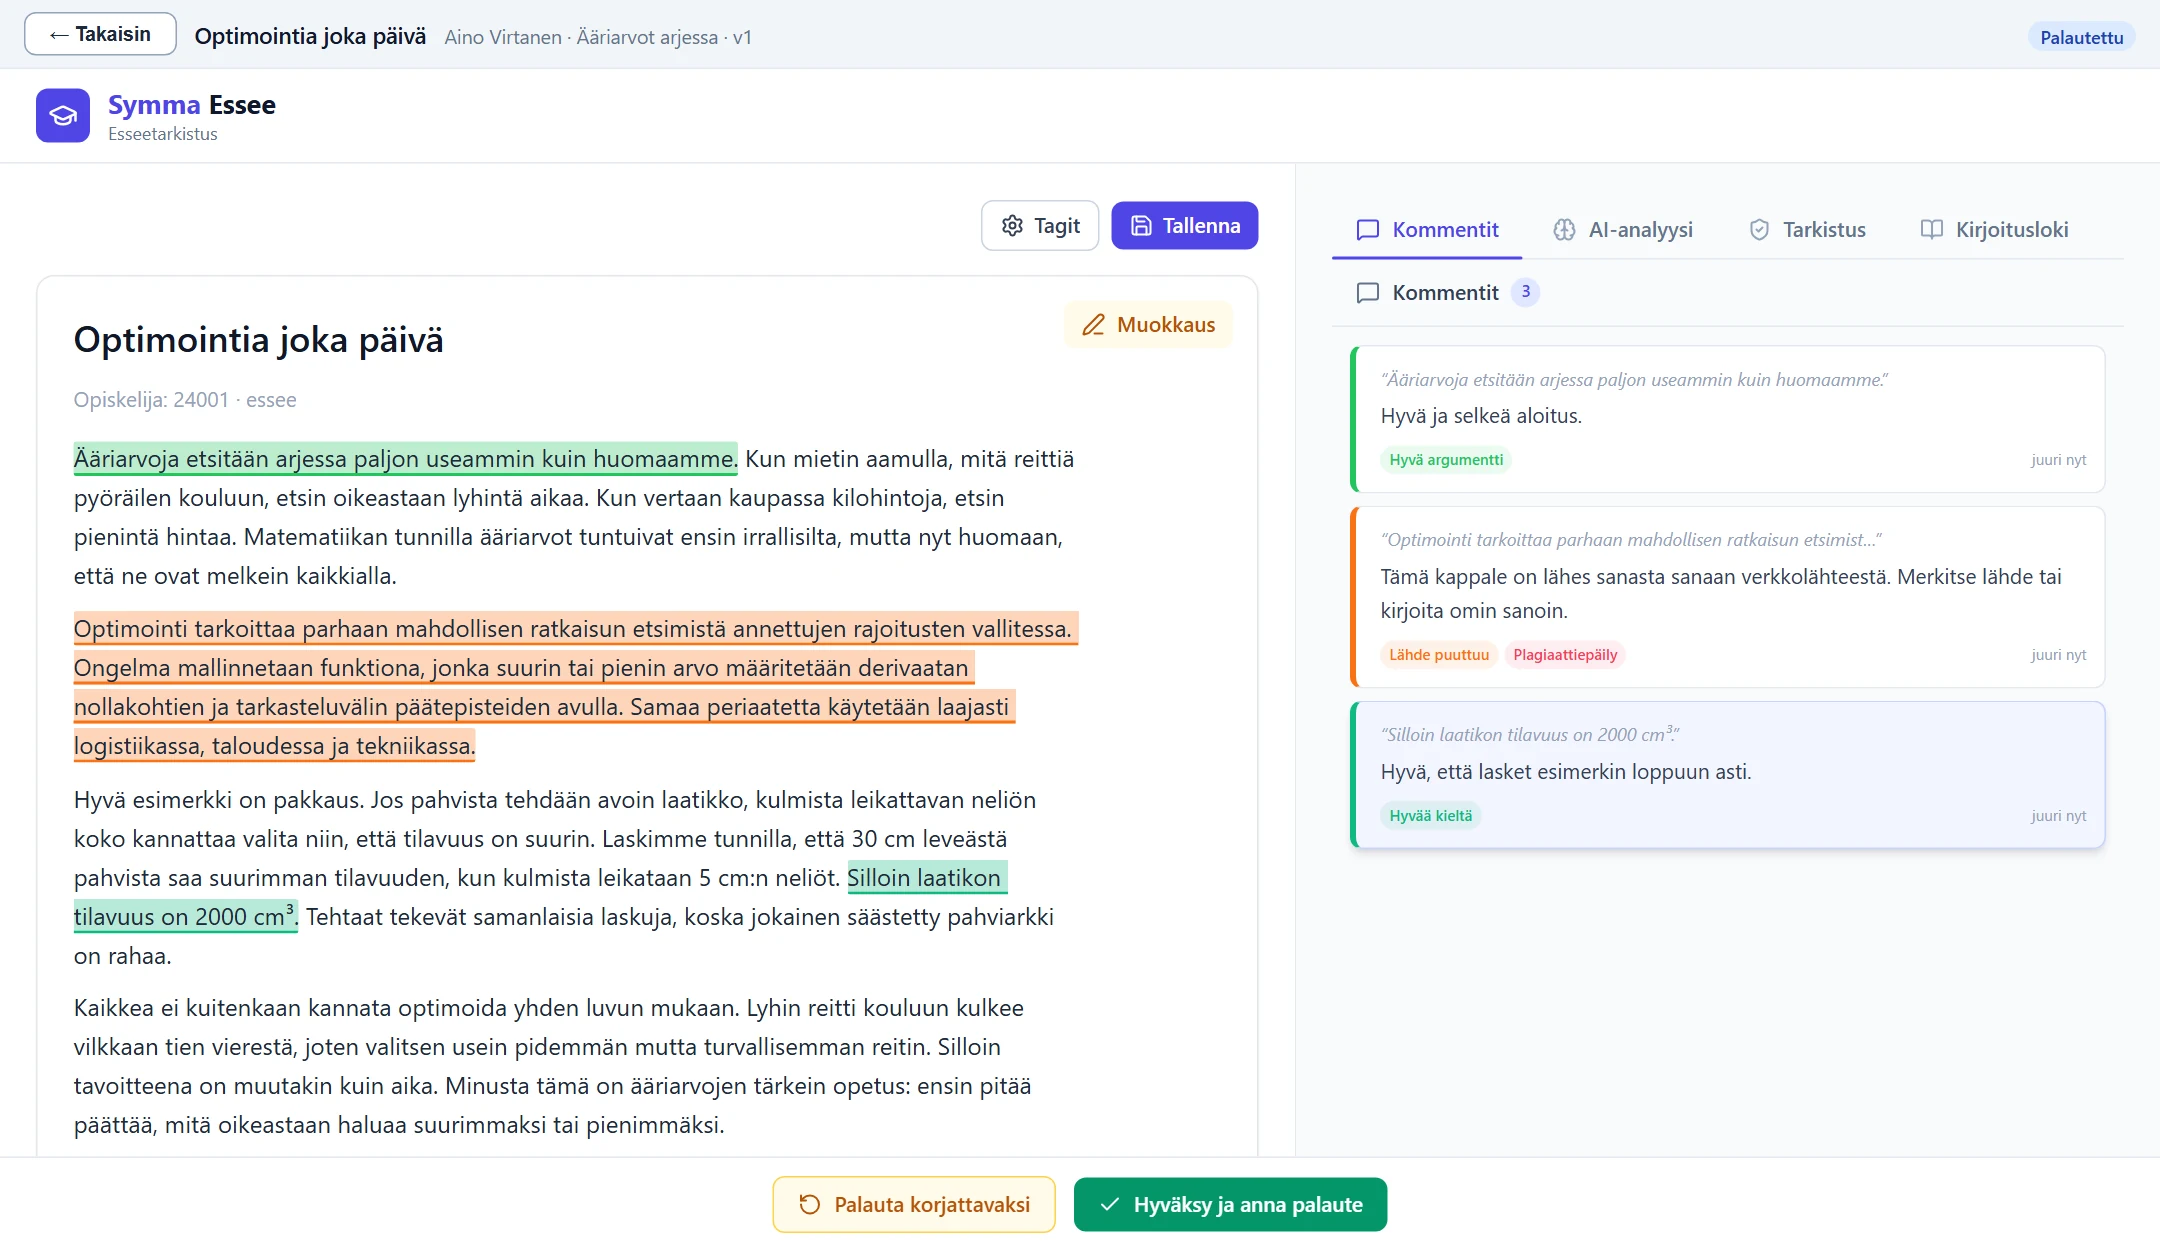Click the floppy disk icon on Tallenna
Image resolution: width=2160 pixels, height=1251 pixels.
(x=1141, y=226)
